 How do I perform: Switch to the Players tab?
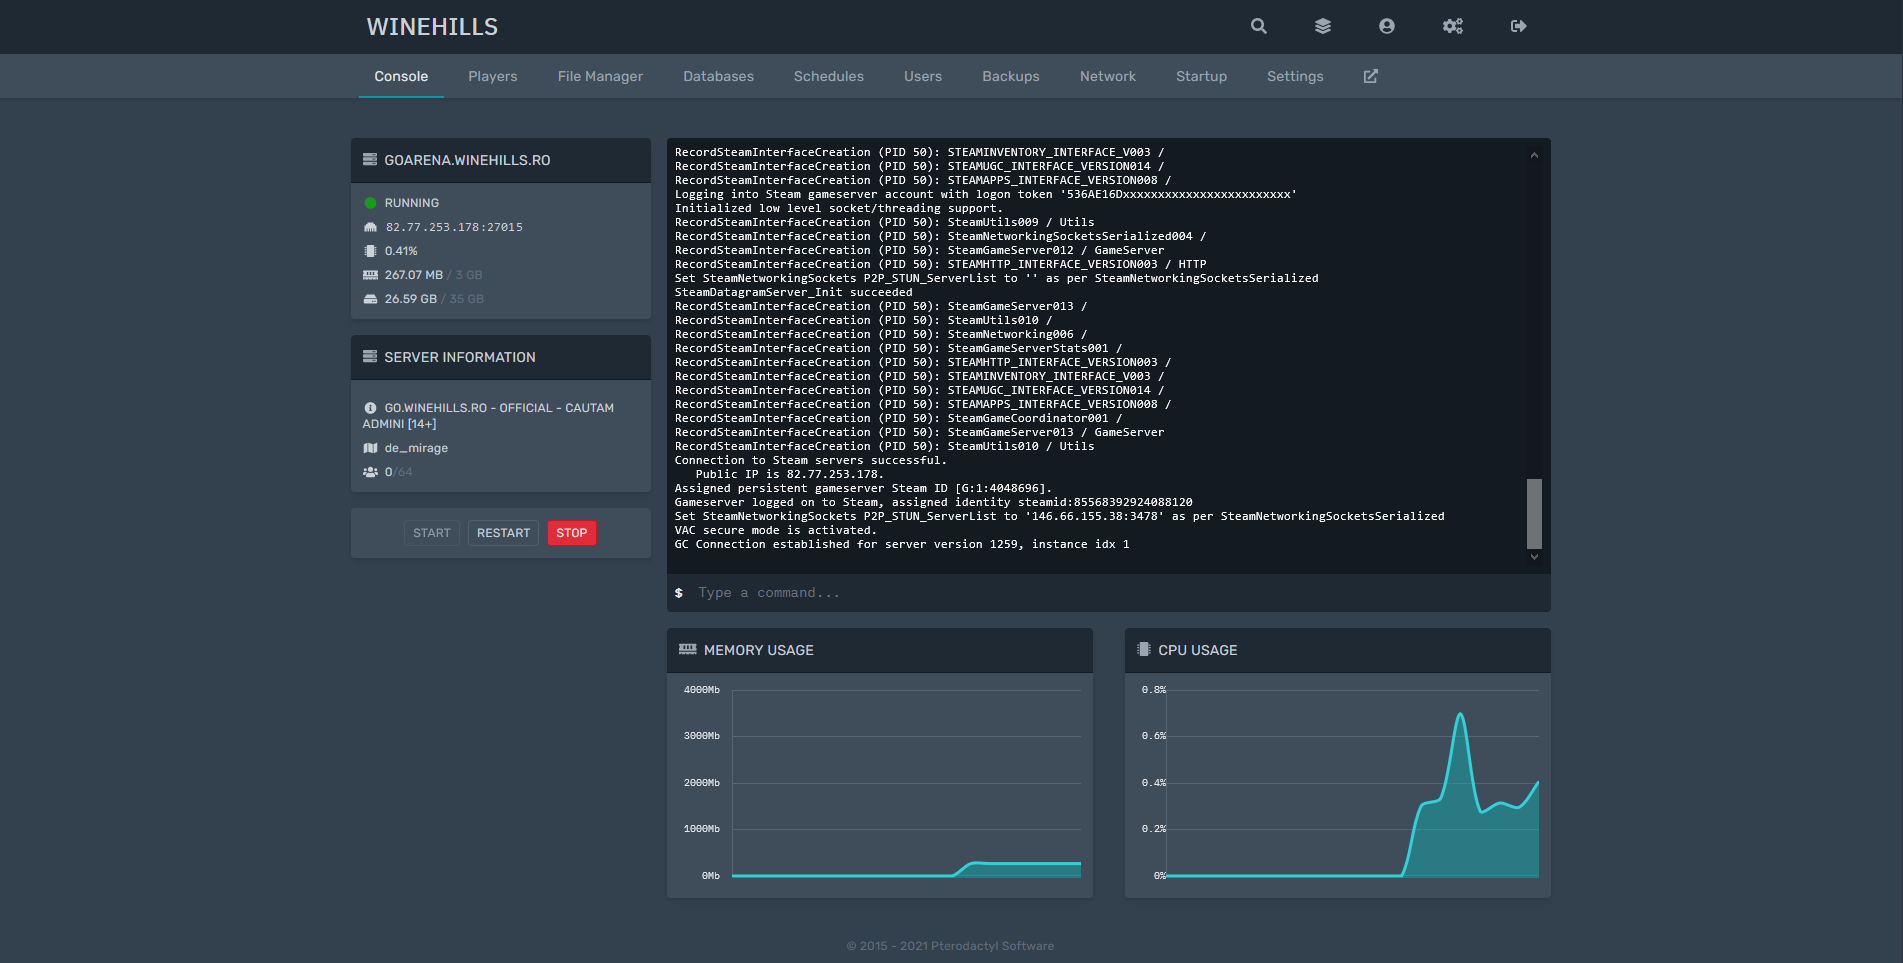coord(492,76)
